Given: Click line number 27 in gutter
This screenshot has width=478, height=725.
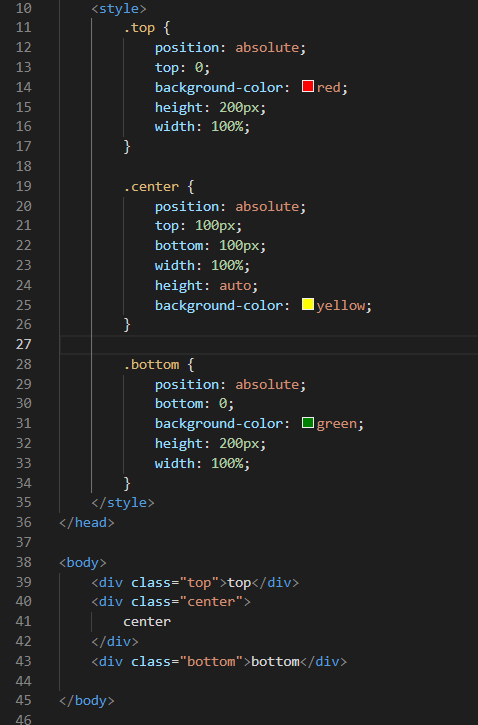Looking at the screenshot, I should click(x=24, y=344).
